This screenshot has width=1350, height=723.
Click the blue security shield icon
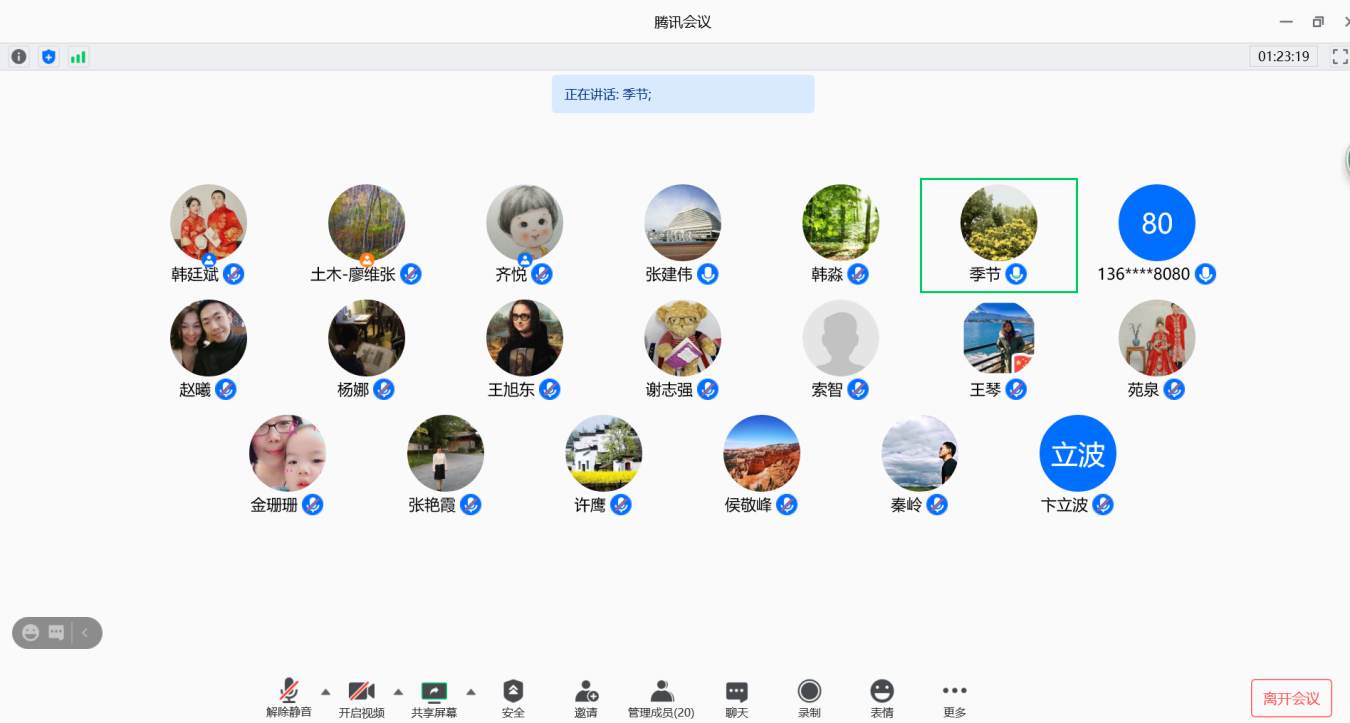[x=48, y=57]
